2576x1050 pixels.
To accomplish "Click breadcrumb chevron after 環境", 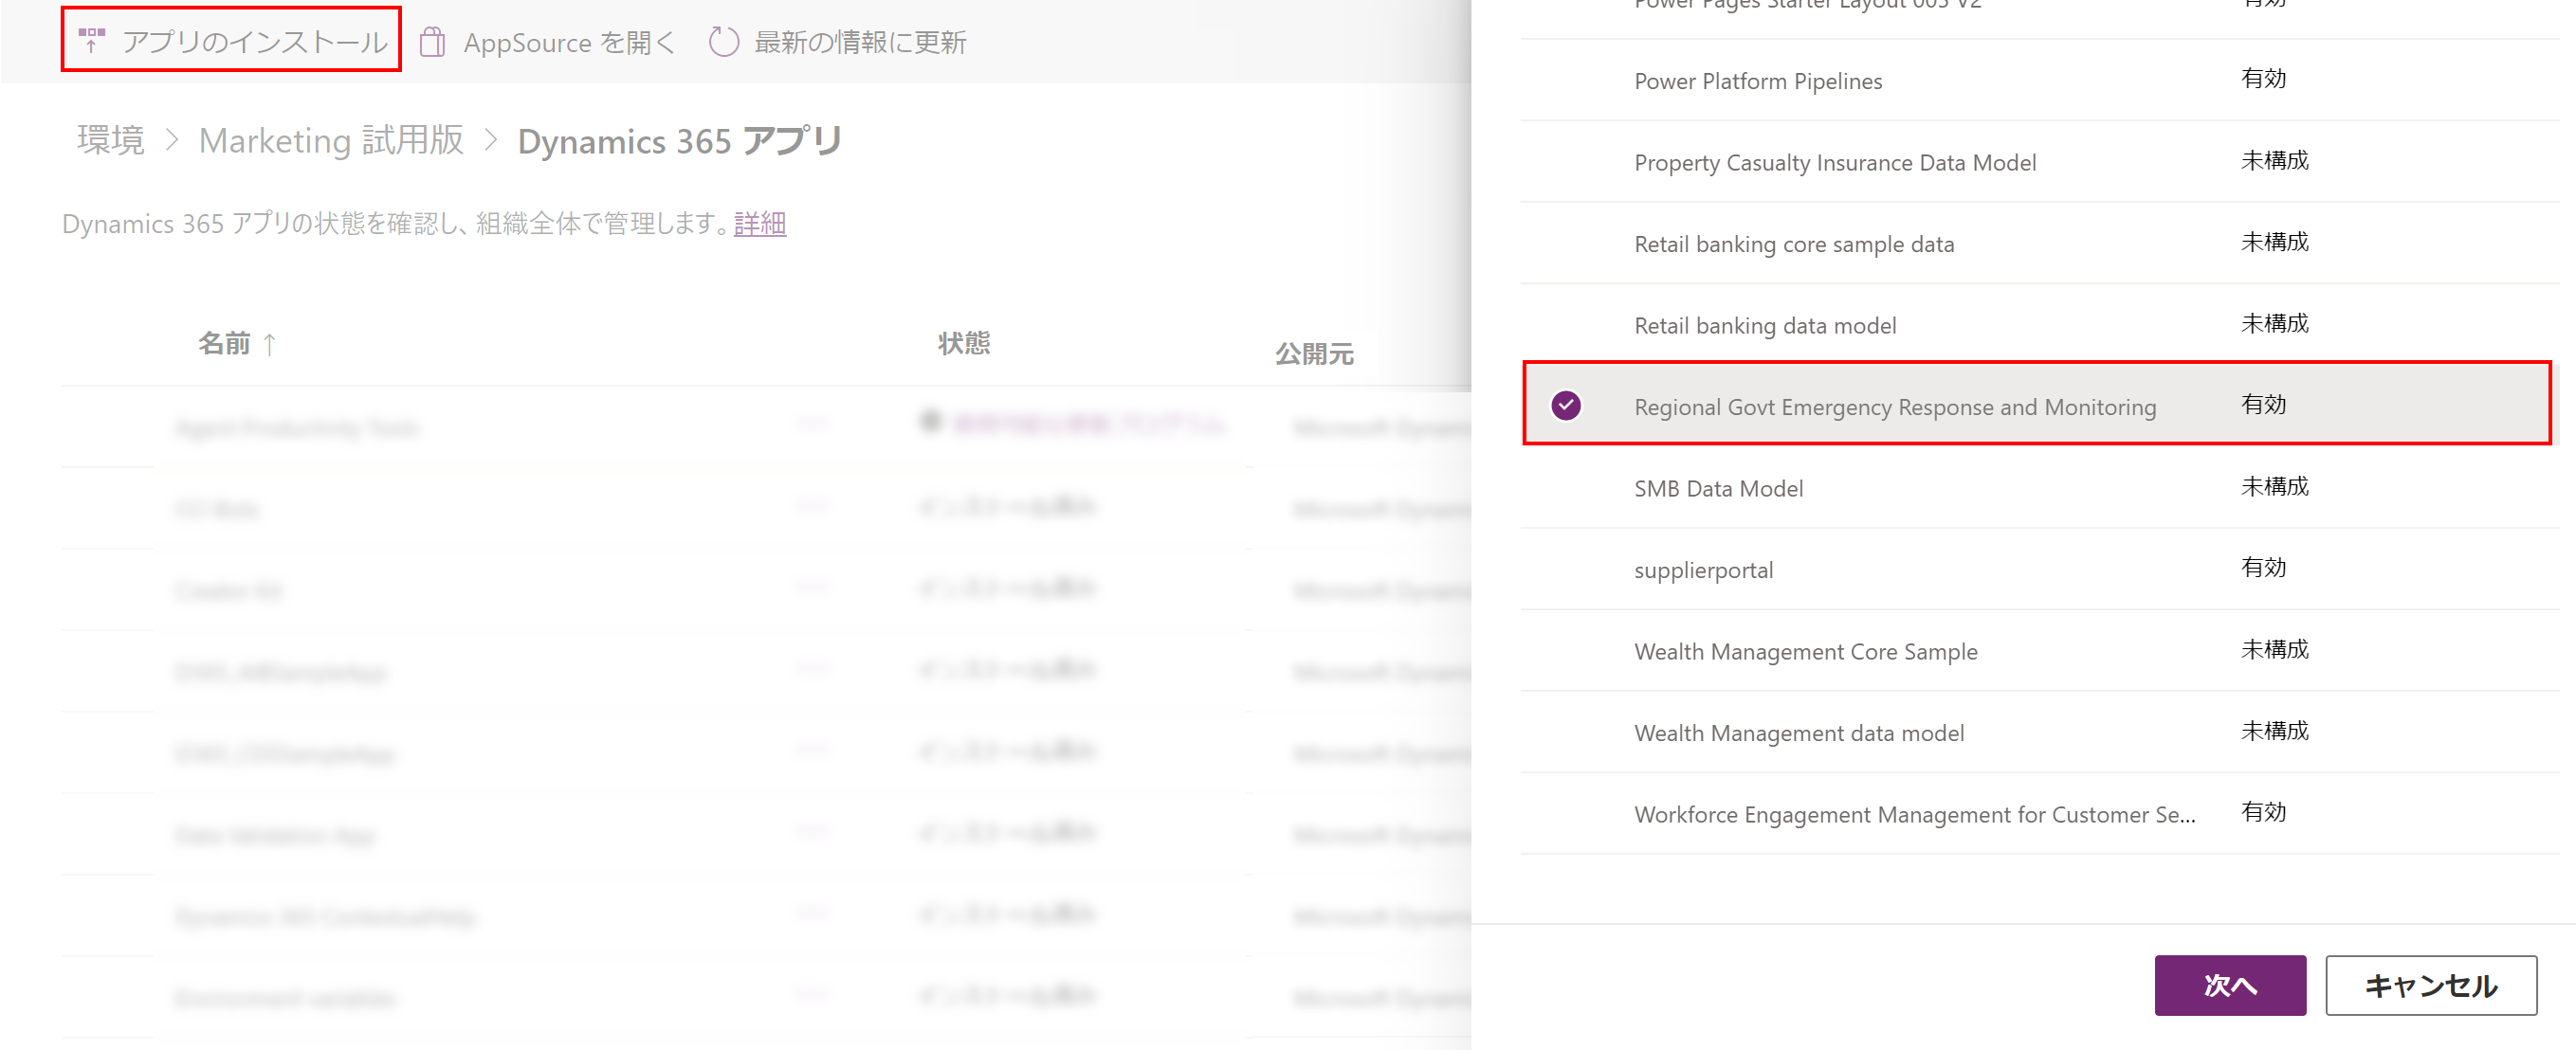I will [172, 140].
